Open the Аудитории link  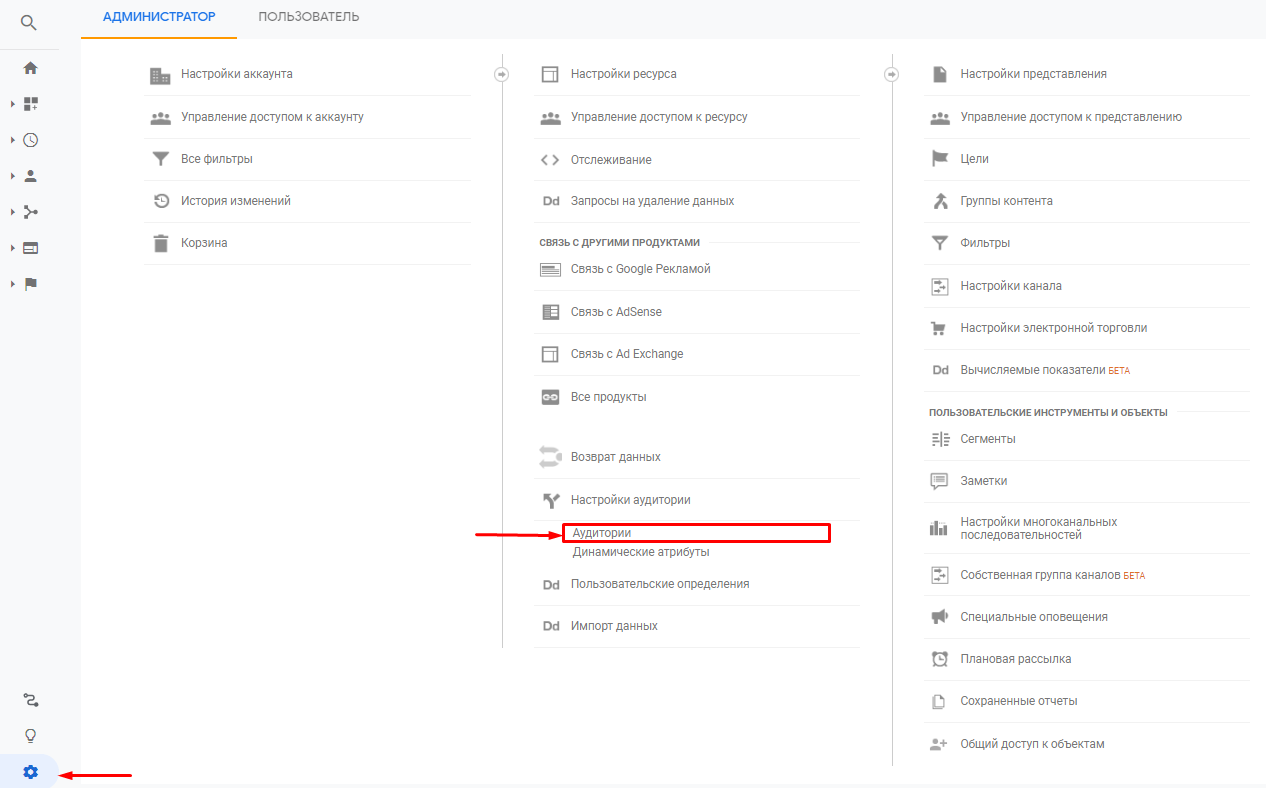(x=602, y=533)
